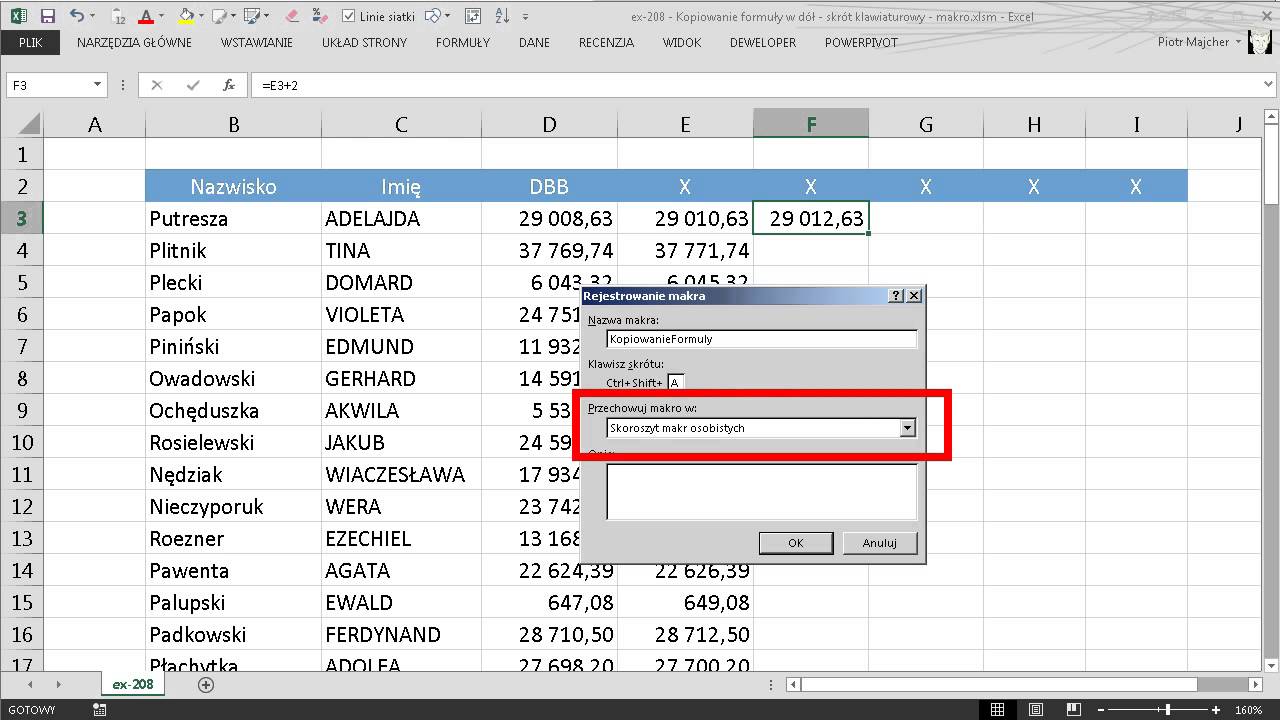Open the NARZĘDZIA GŁÓWNE ribbon tab

point(135,43)
